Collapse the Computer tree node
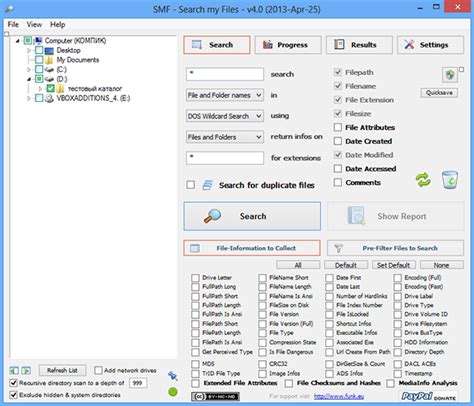 click(x=18, y=41)
